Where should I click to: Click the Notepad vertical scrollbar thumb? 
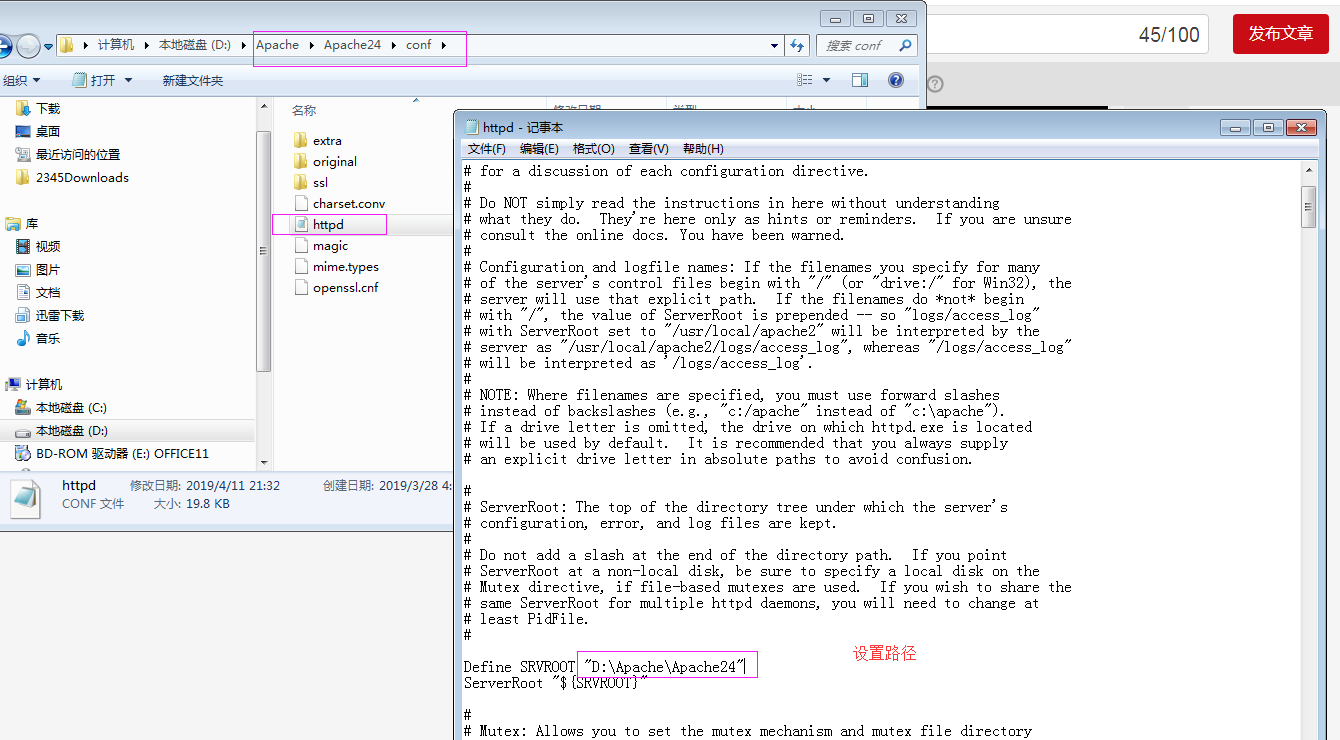point(1308,207)
